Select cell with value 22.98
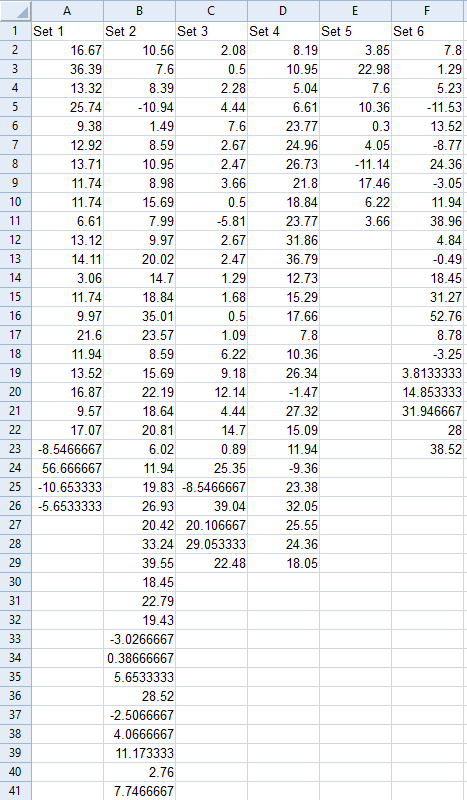467x800 pixels. tap(355, 69)
